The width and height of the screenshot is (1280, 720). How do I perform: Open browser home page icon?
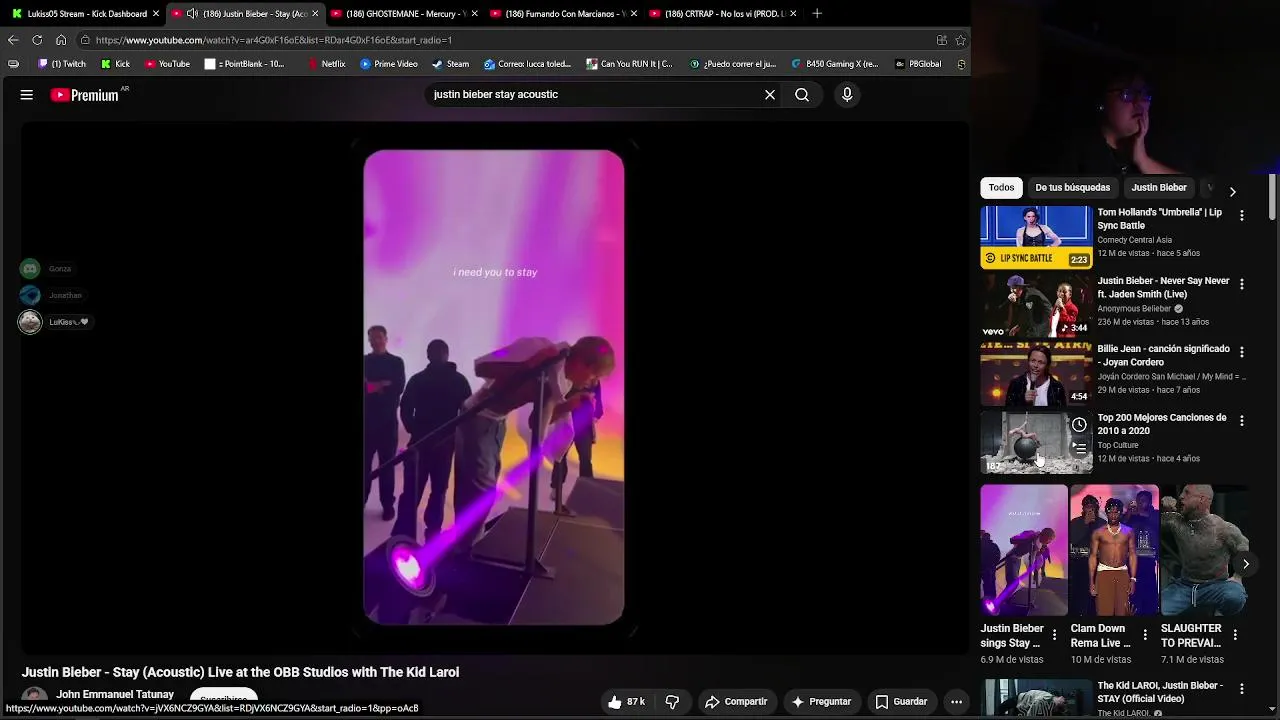click(x=61, y=40)
